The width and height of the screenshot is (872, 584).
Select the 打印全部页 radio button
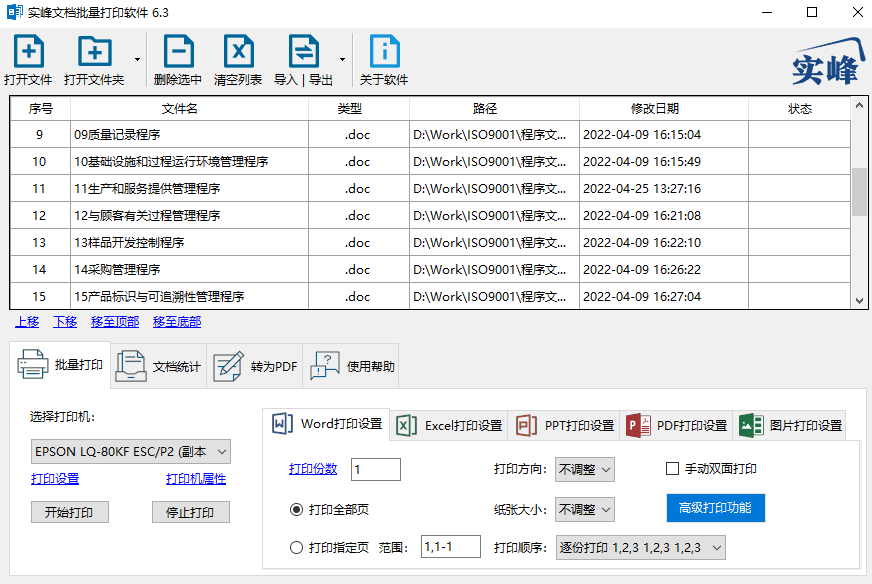click(x=296, y=509)
